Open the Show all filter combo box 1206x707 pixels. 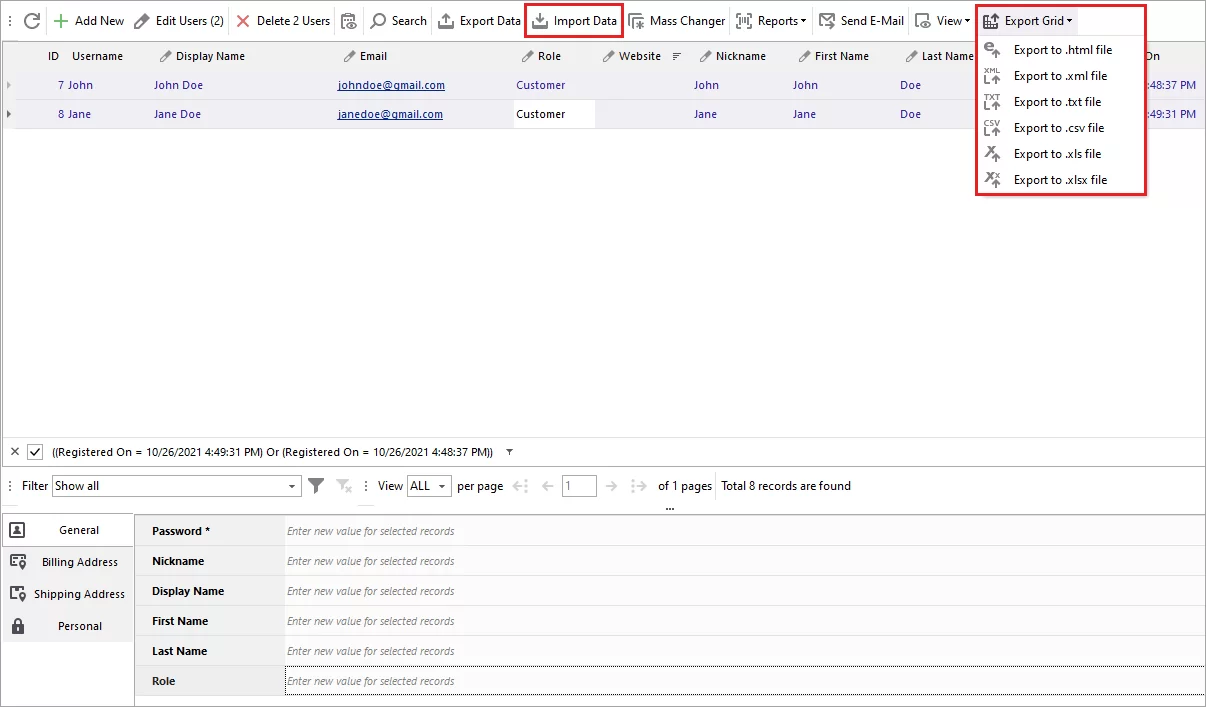tap(176, 485)
